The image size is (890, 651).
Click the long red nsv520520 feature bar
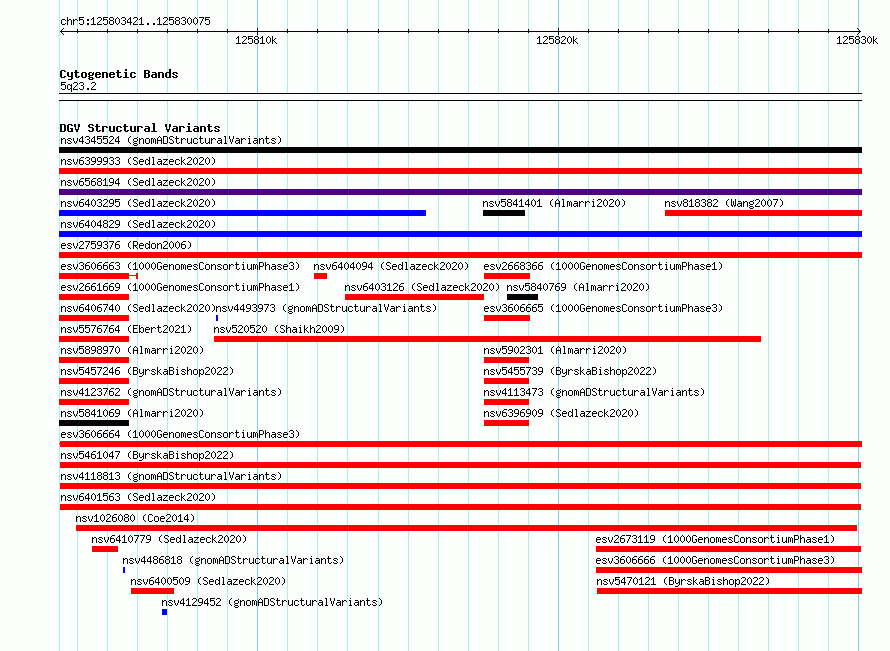point(488,339)
